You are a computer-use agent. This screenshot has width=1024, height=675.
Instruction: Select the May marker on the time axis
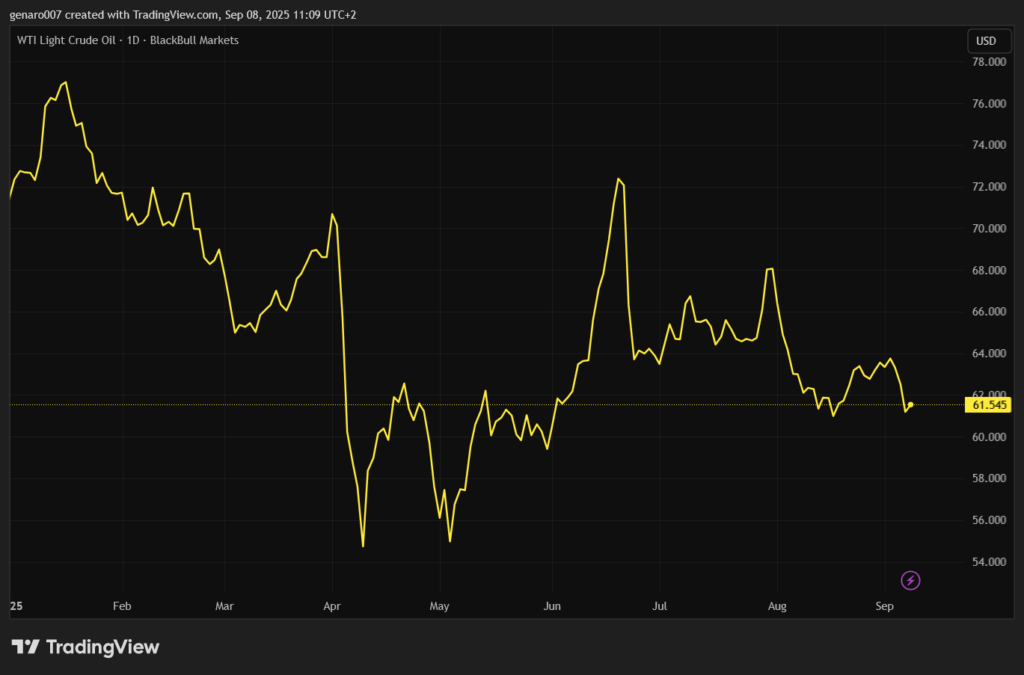pos(440,606)
